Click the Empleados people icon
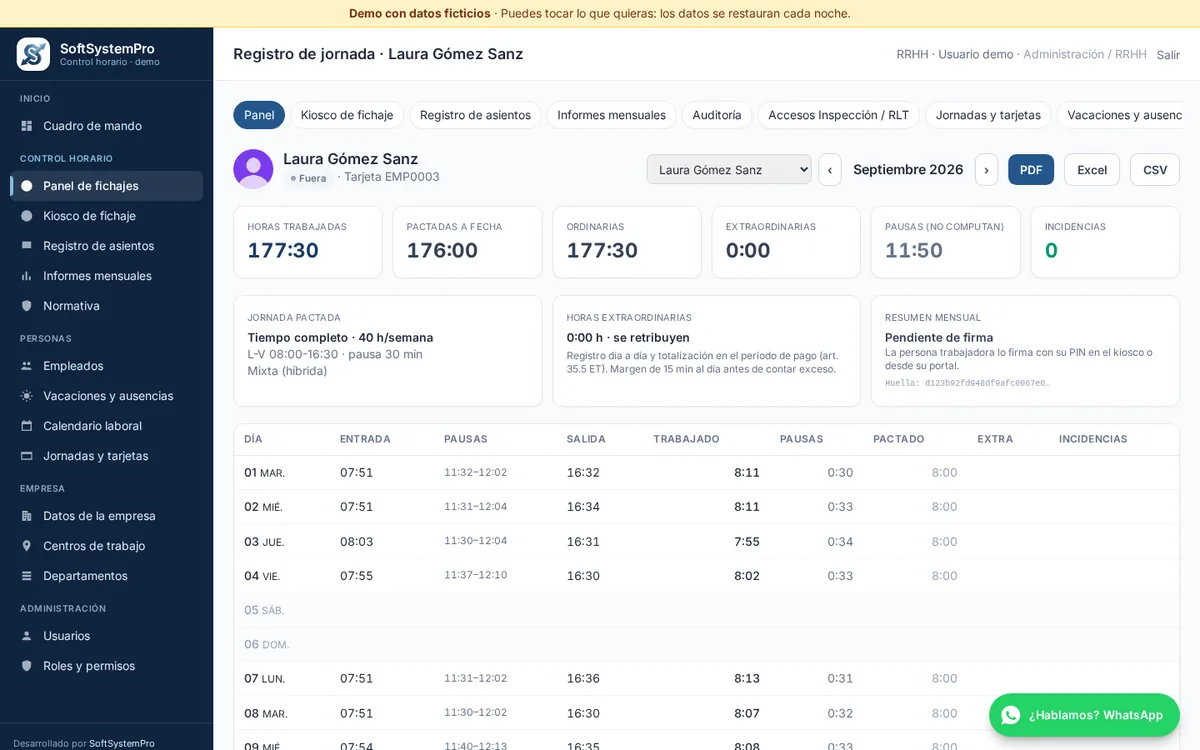Screen dimensions: 1200x750 pyautogui.click(x=26, y=366)
